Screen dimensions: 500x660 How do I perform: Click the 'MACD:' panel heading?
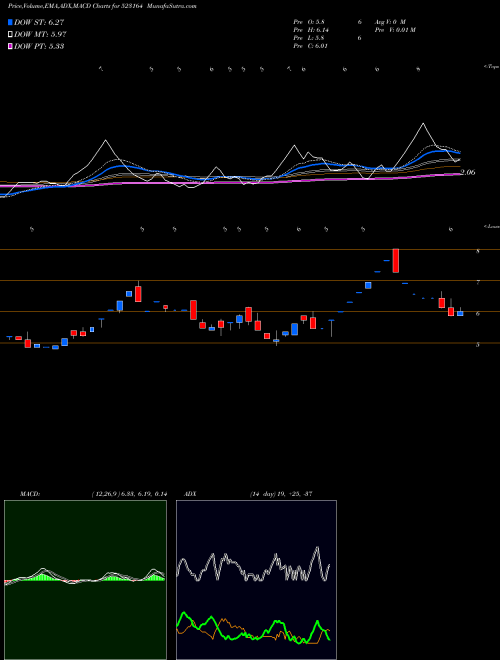[29, 494]
